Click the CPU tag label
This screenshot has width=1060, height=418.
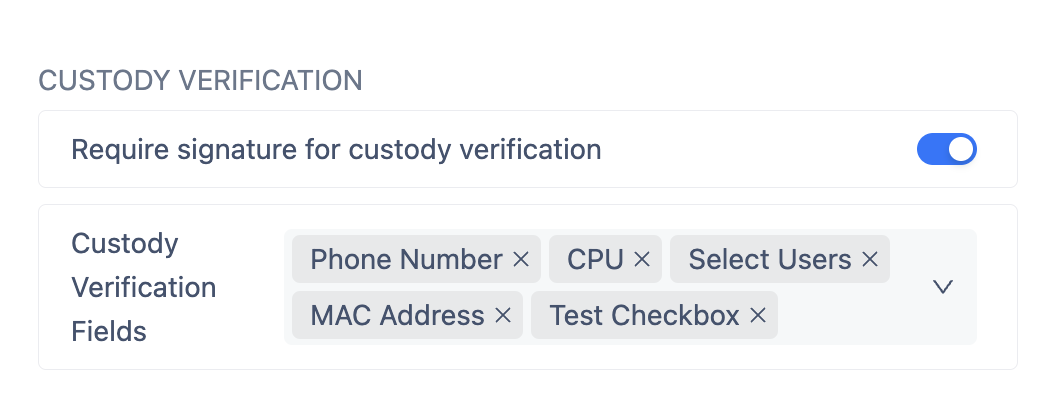click(x=595, y=260)
